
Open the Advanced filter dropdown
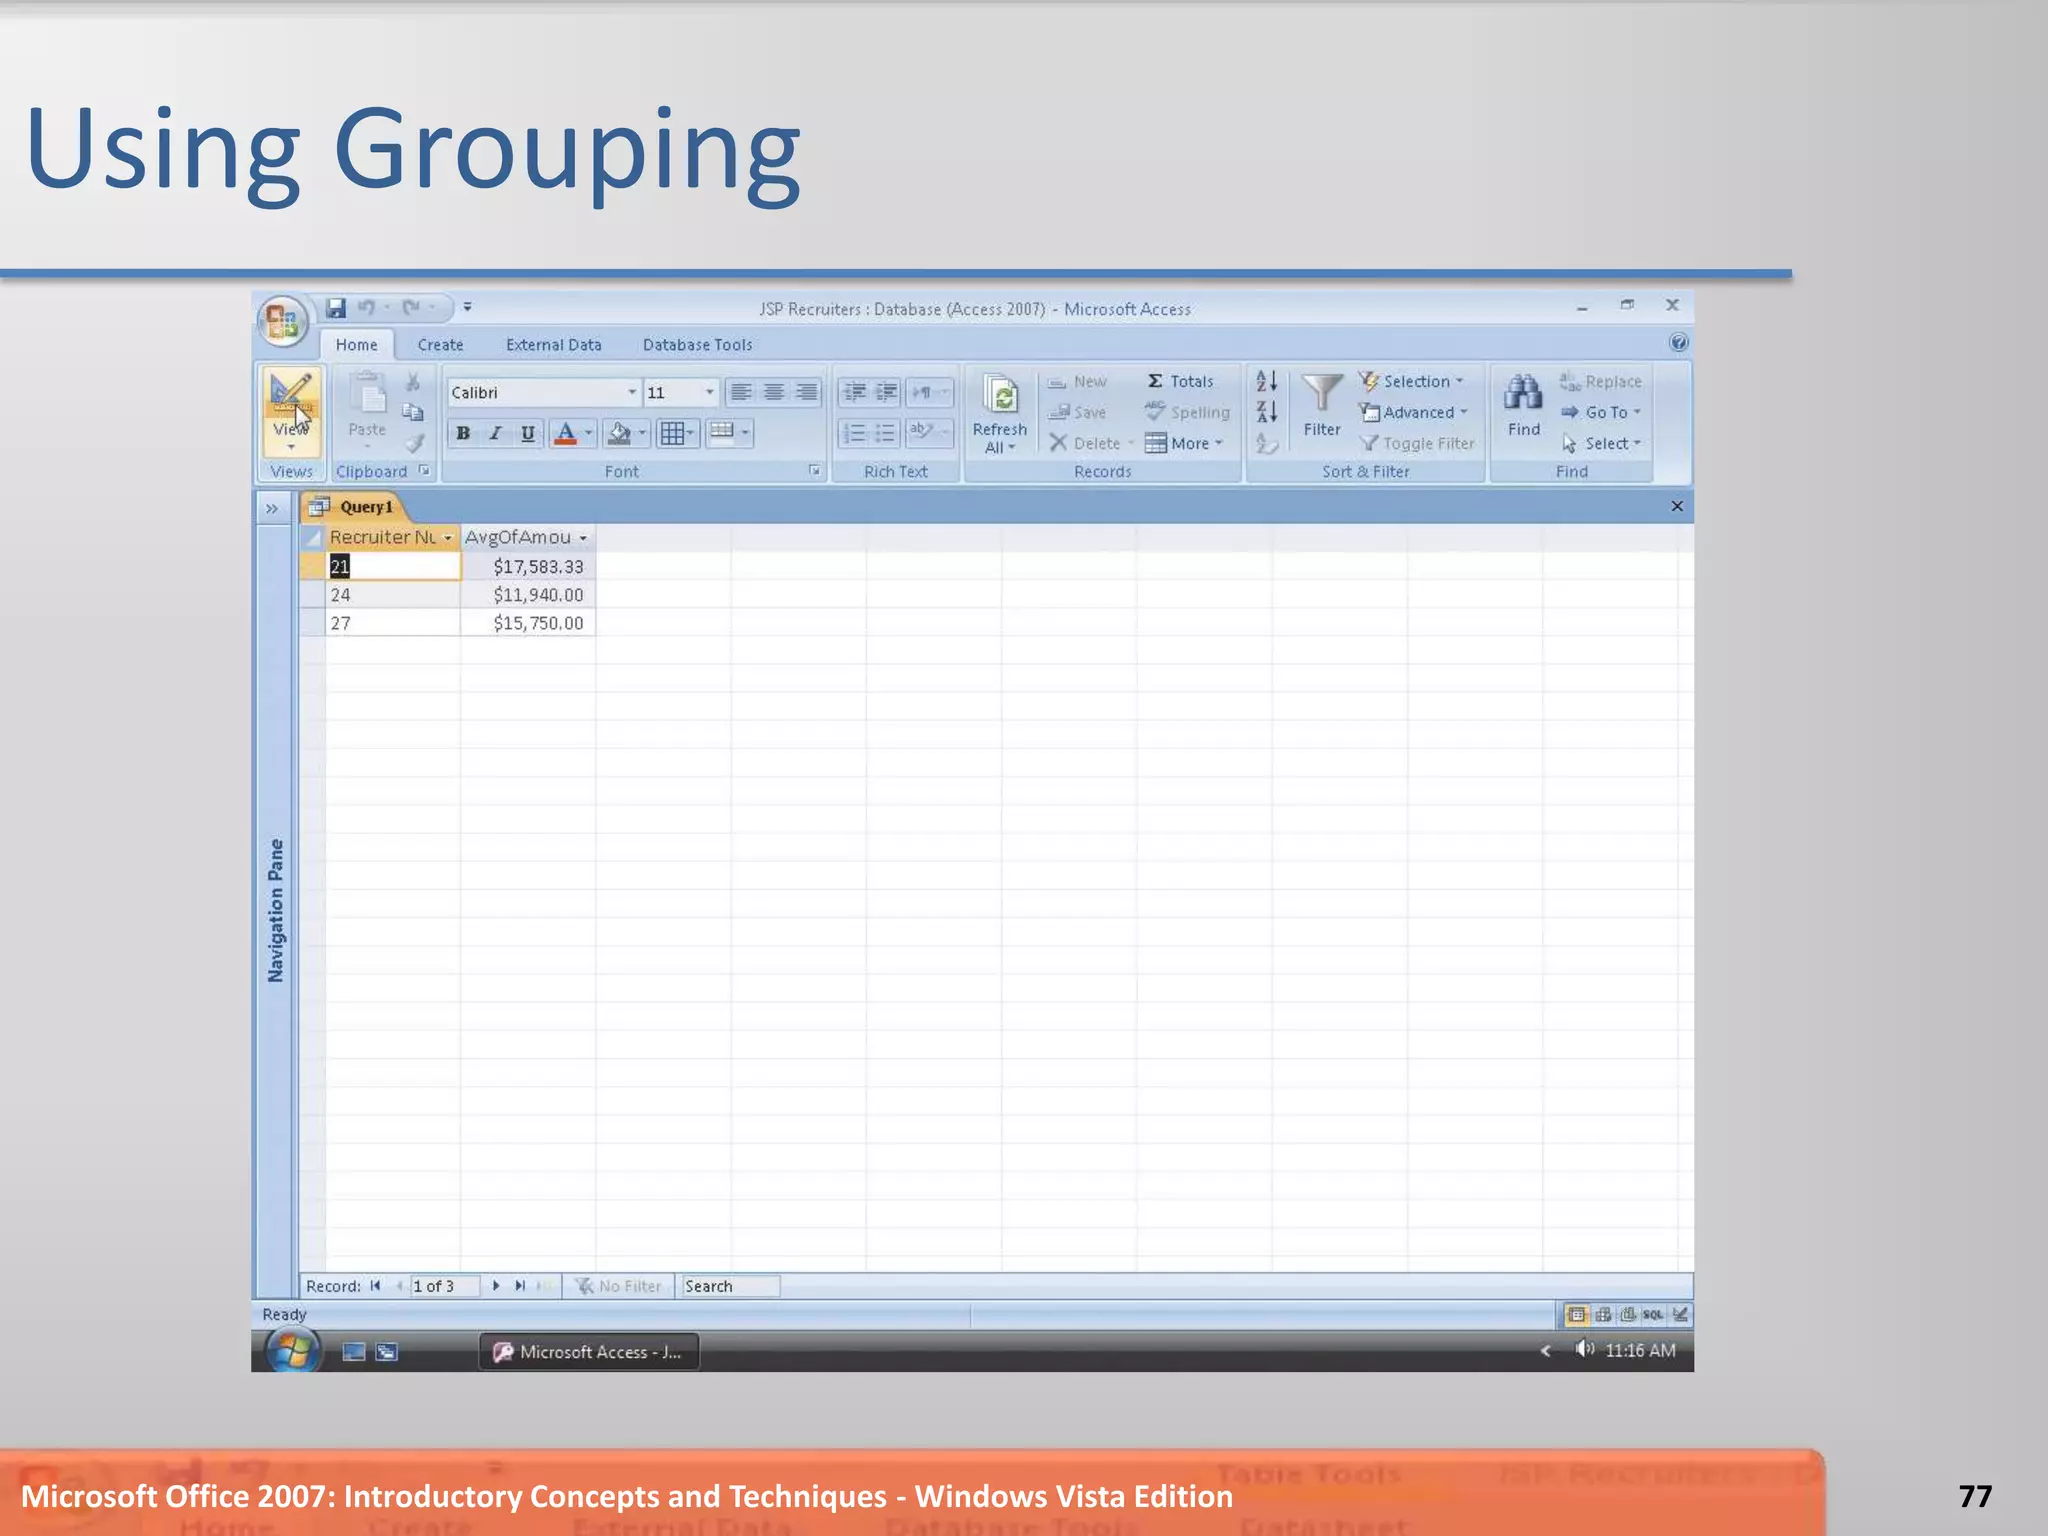click(x=1413, y=412)
